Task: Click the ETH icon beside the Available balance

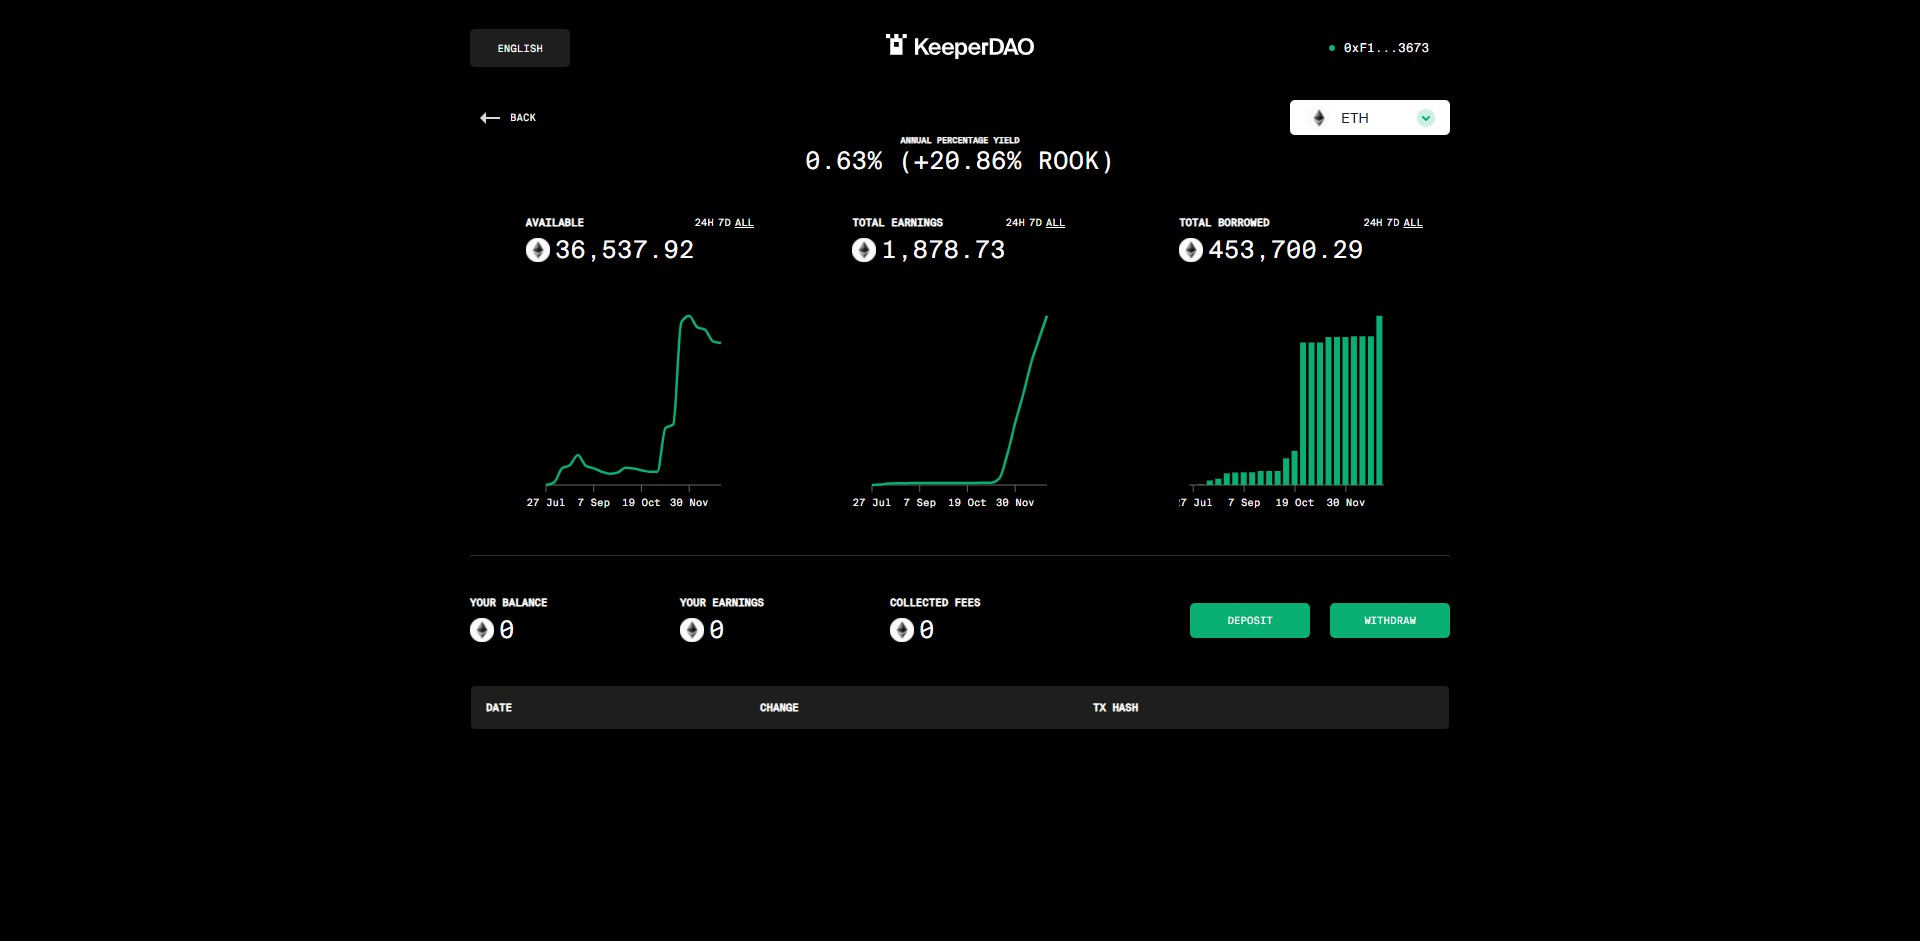Action: coord(537,251)
